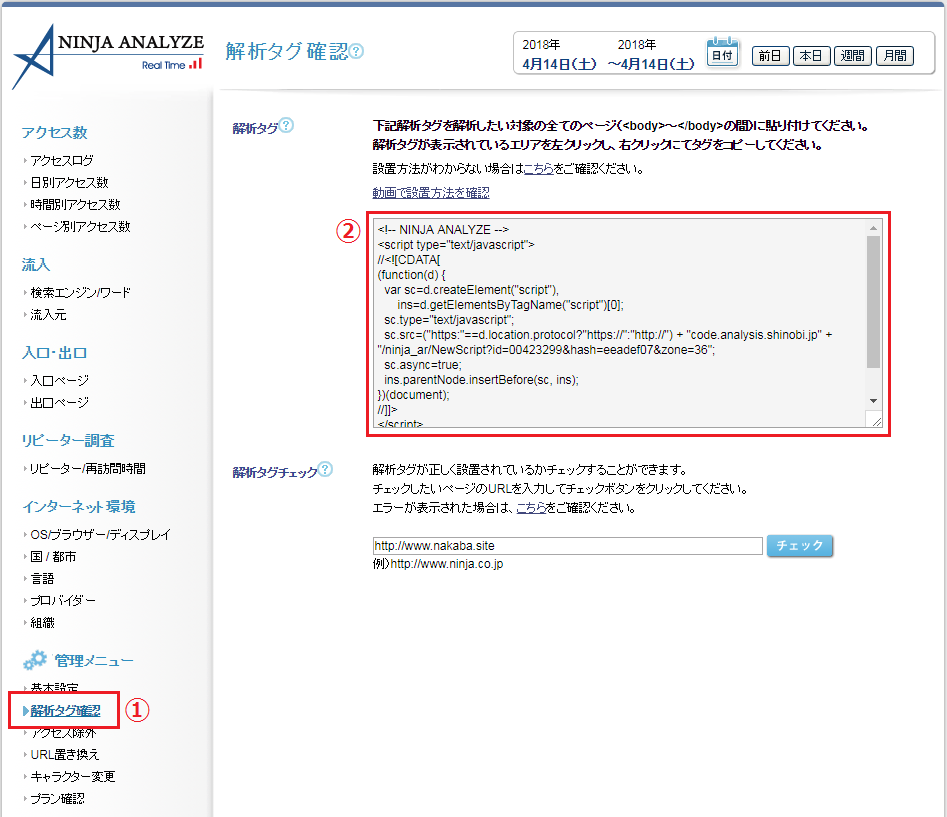Screen dimensions: 947x817
Task: Click 入口・出口 section heading
Action: [54, 353]
